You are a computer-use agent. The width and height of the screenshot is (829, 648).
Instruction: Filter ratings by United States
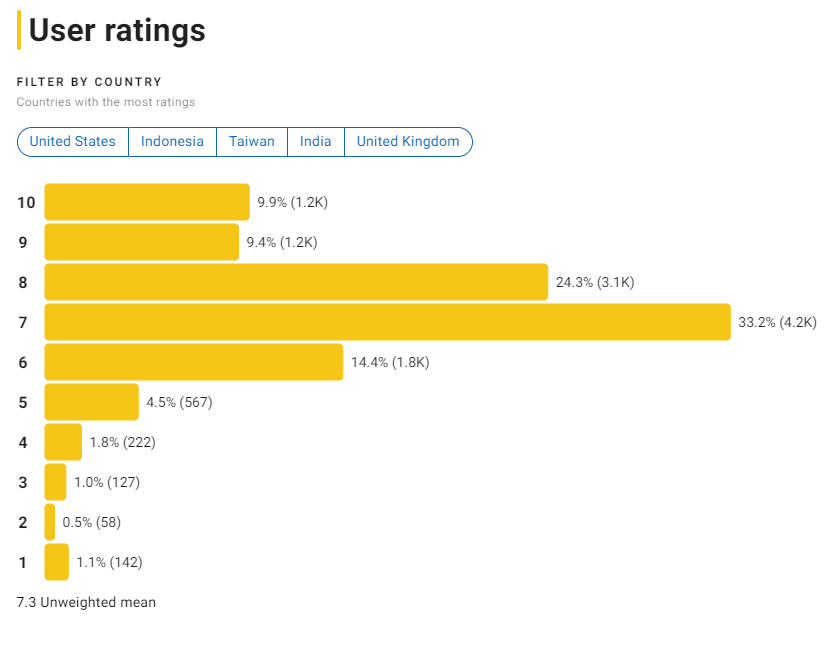coord(71,141)
